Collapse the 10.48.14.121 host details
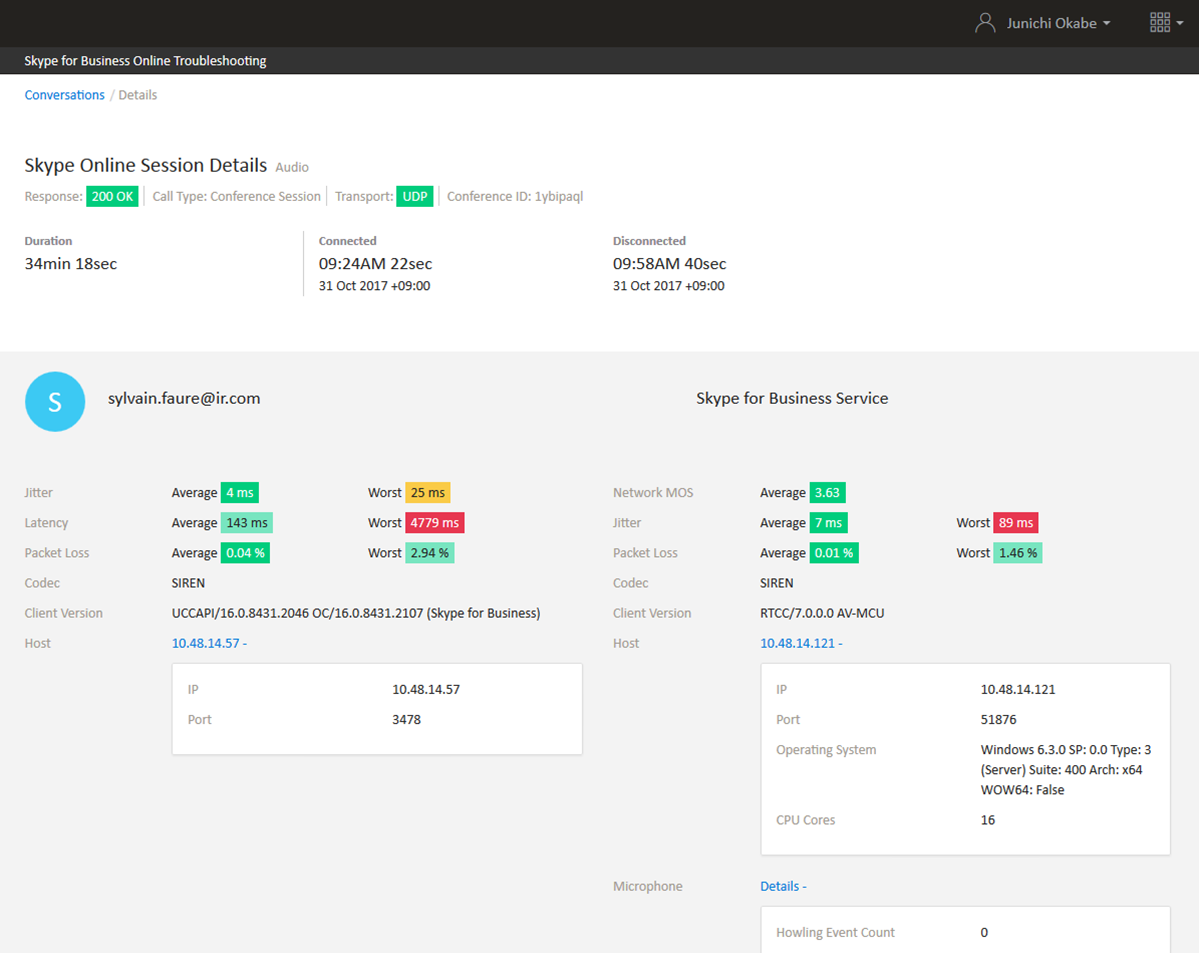Viewport: 1199px width, 953px height. pyautogui.click(x=801, y=643)
